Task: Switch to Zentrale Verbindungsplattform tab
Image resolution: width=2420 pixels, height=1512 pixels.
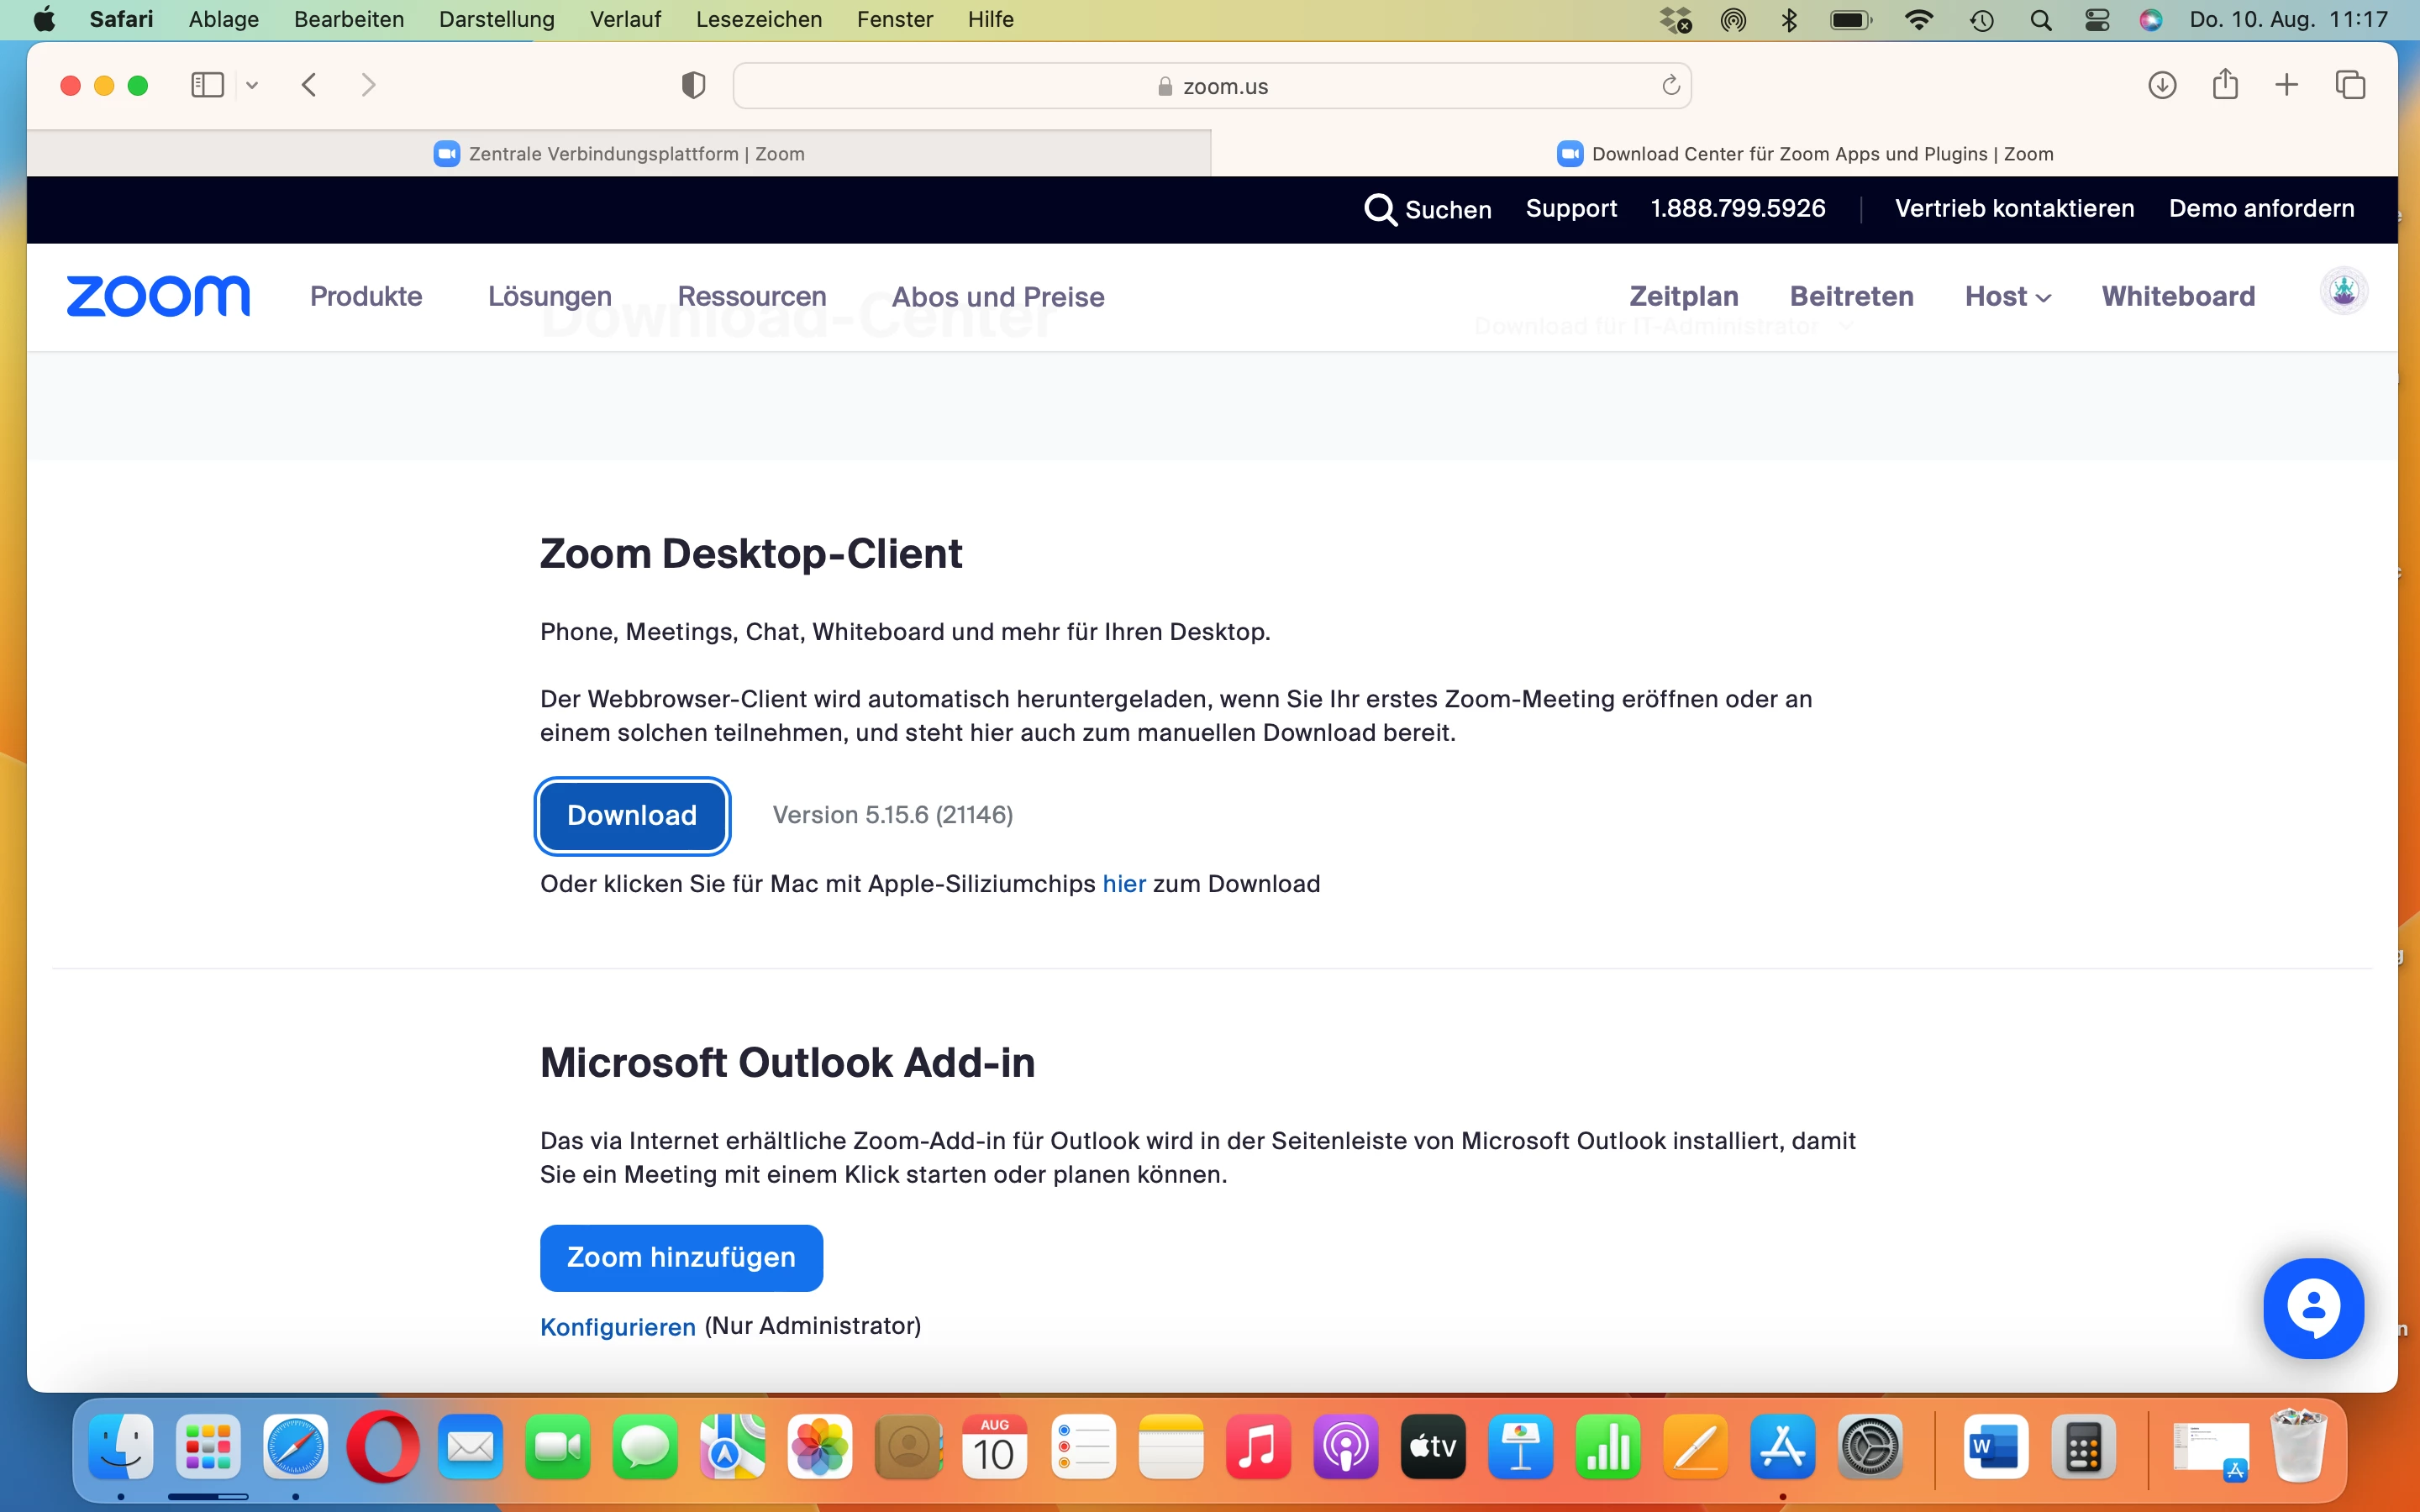Action: click(x=620, y=154)
